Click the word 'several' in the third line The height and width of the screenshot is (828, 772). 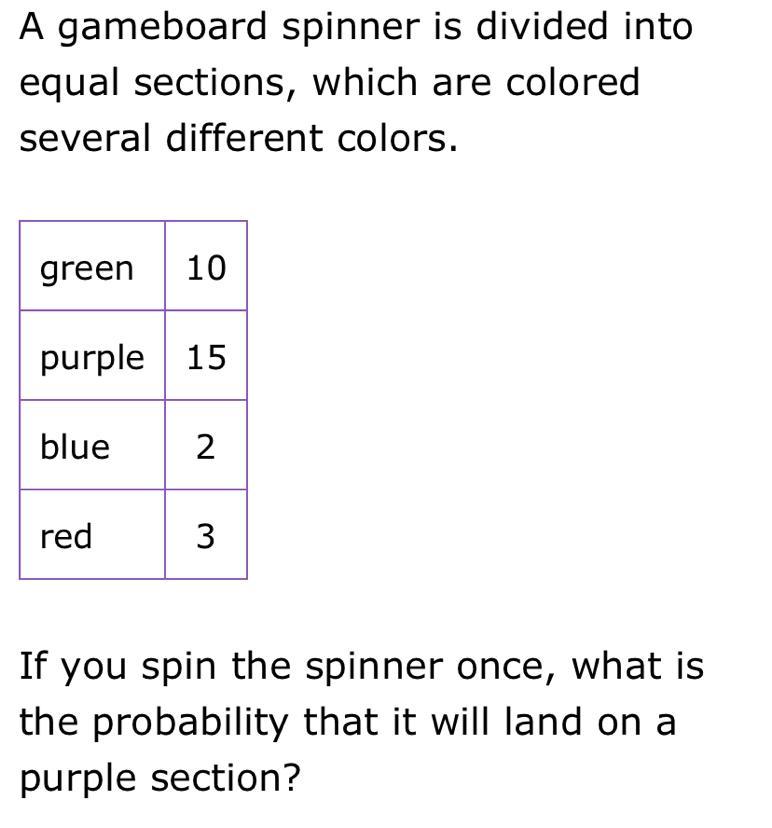(x=86, y=138)
